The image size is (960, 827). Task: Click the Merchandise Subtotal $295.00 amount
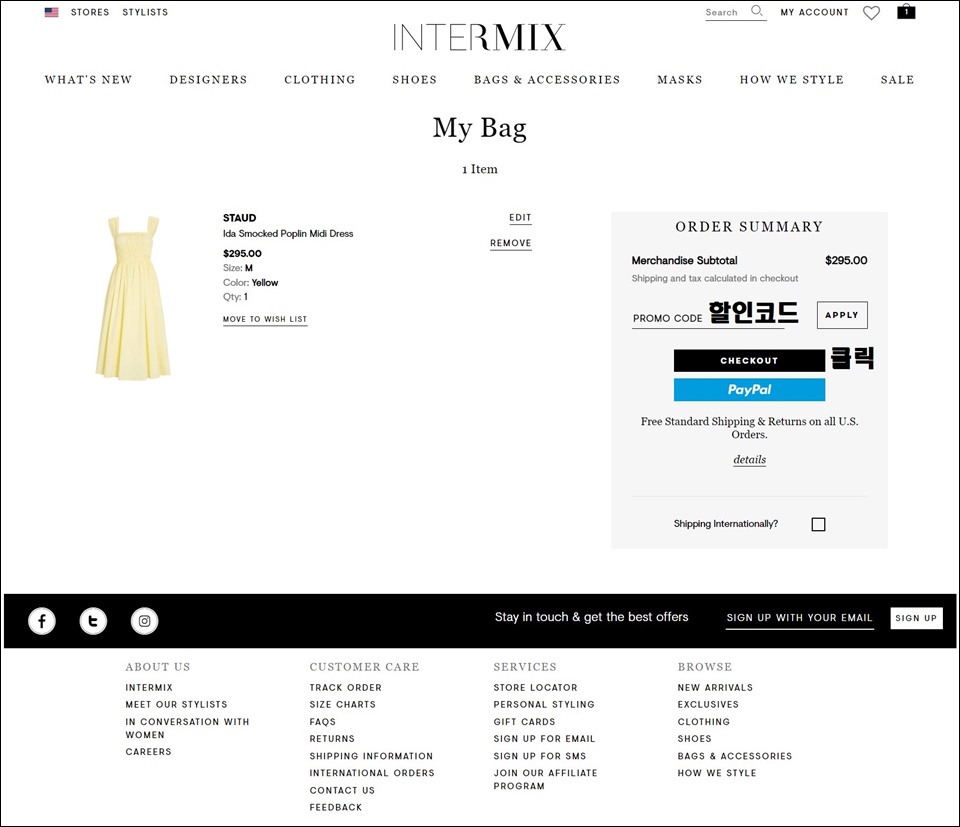(x=846, y=261)
